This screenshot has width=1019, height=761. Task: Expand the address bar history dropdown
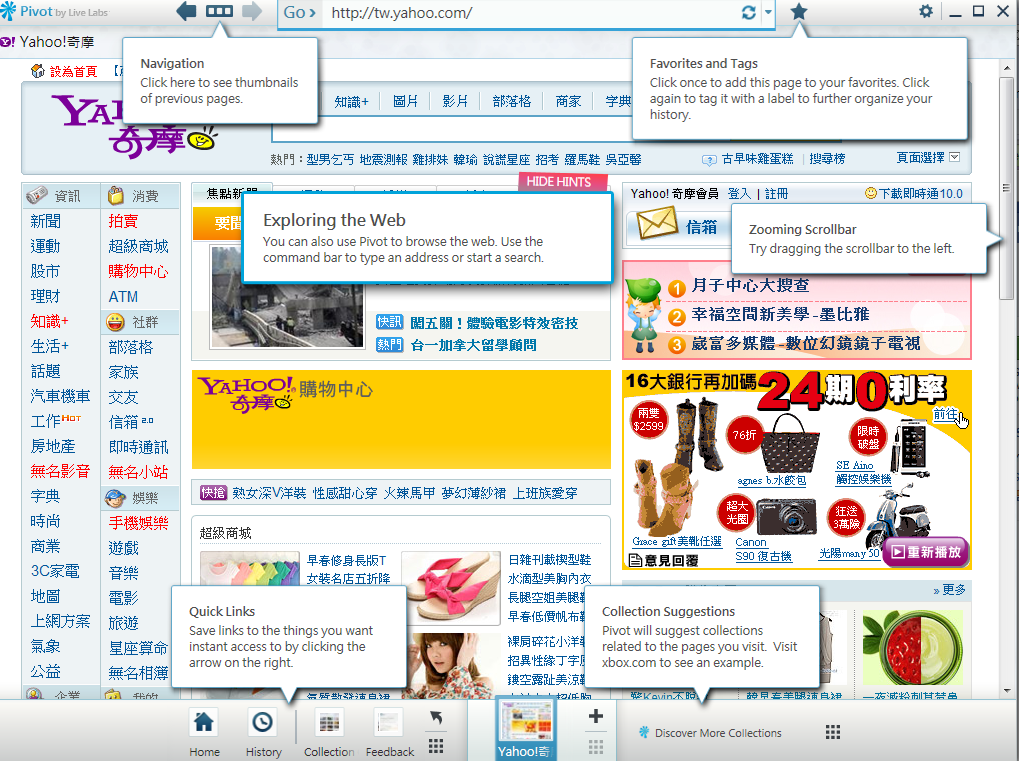[767, 12]
